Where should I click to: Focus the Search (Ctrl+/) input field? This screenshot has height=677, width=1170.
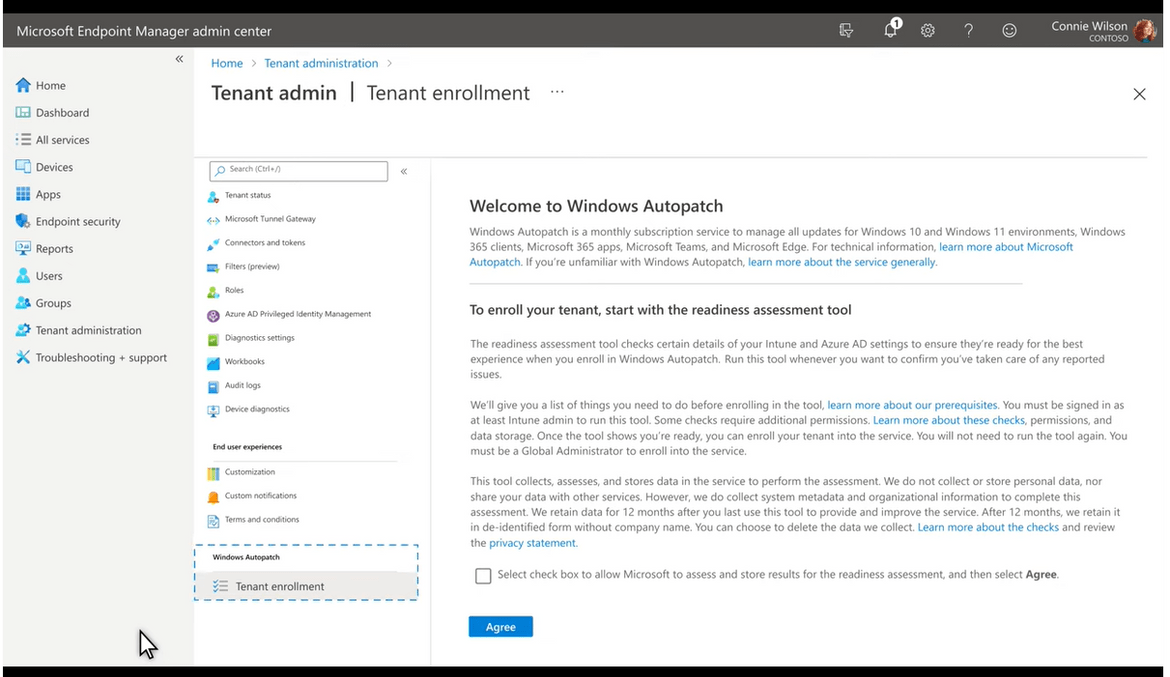pos(298,170)
